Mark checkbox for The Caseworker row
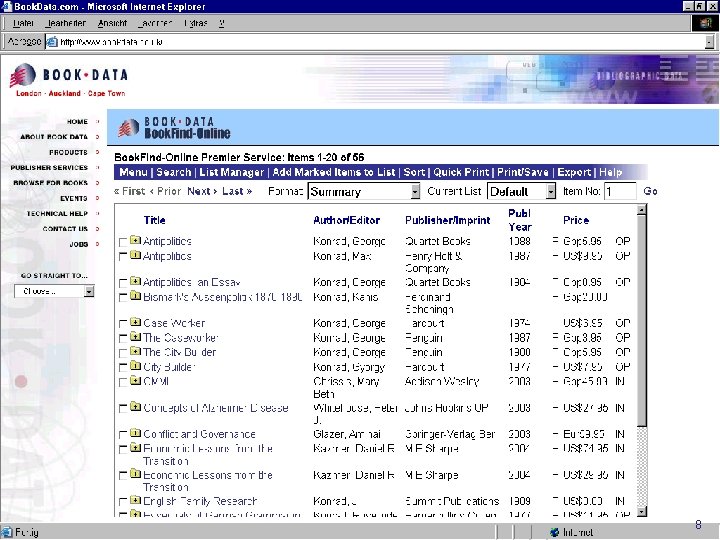This screenshot has height=540, width=720. click(x=123, y=338)
